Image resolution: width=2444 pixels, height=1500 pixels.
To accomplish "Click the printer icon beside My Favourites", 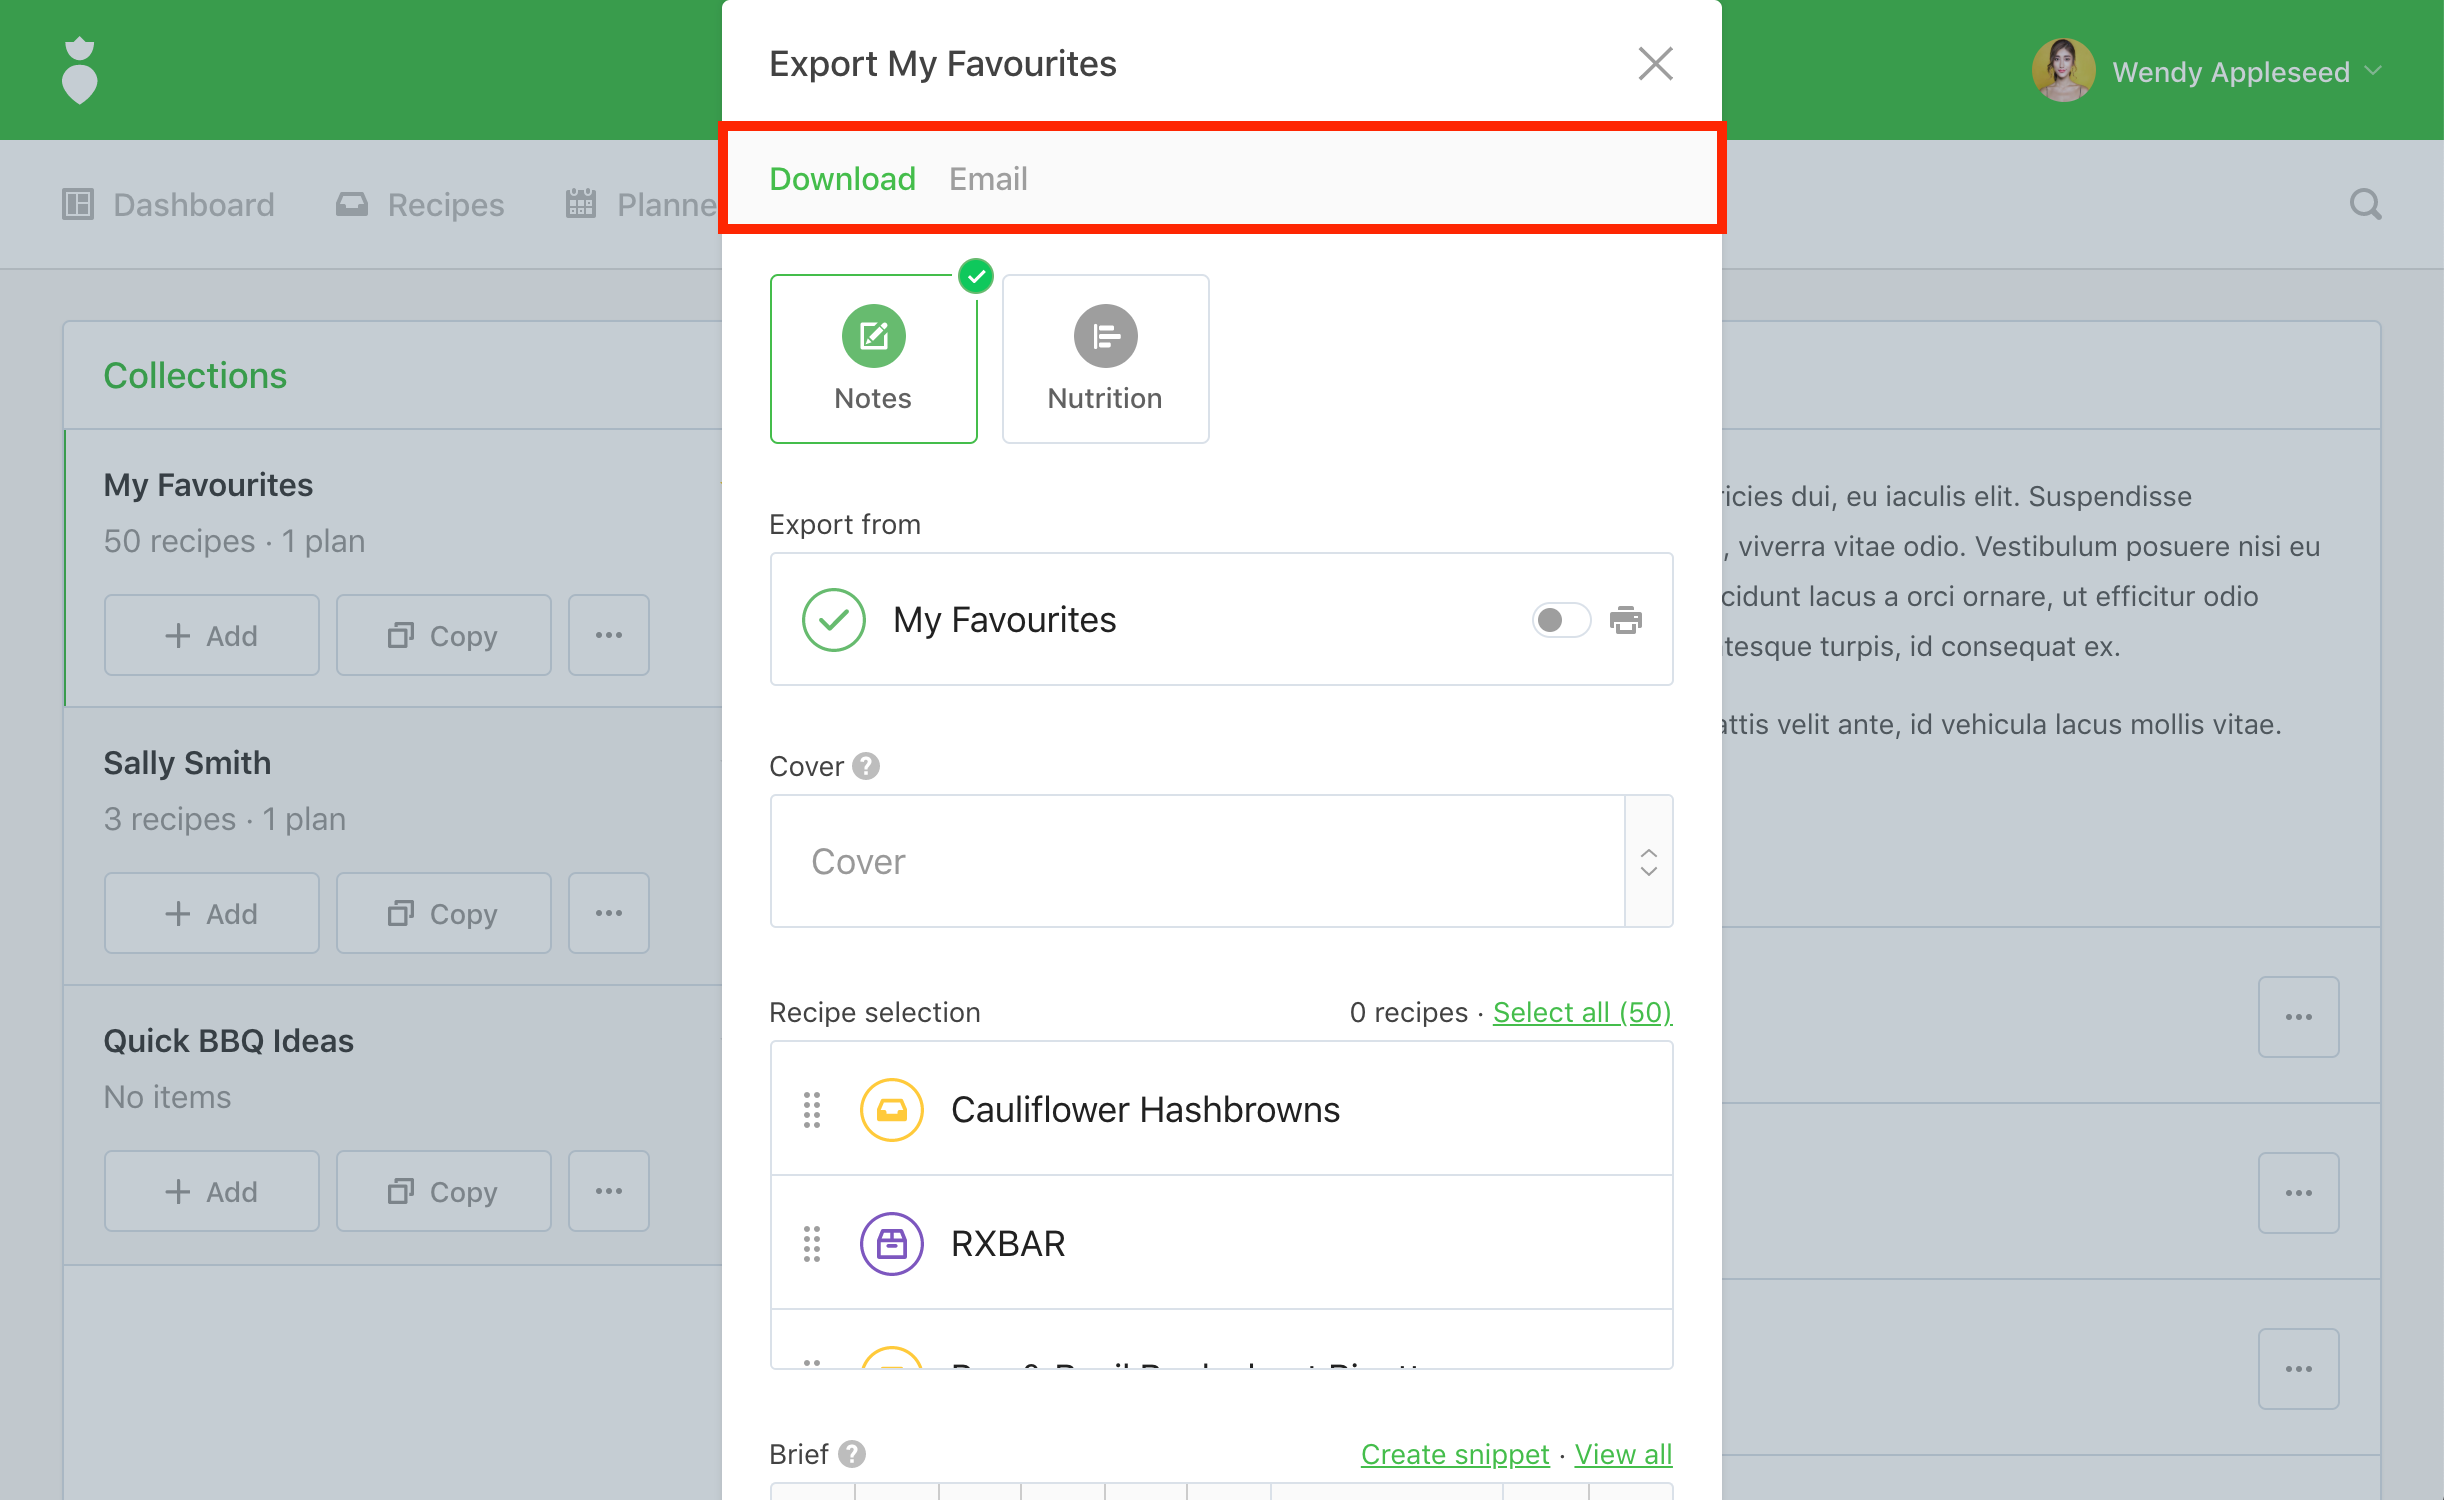I will 1625,620.
